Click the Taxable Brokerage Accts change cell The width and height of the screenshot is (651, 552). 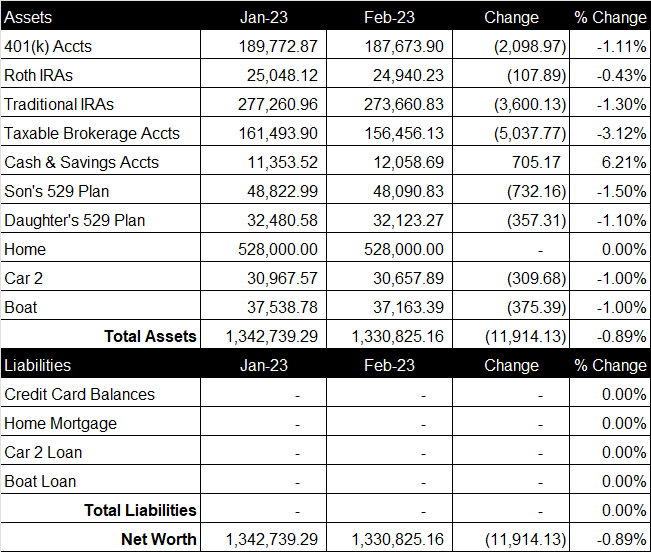click(511, 133)
